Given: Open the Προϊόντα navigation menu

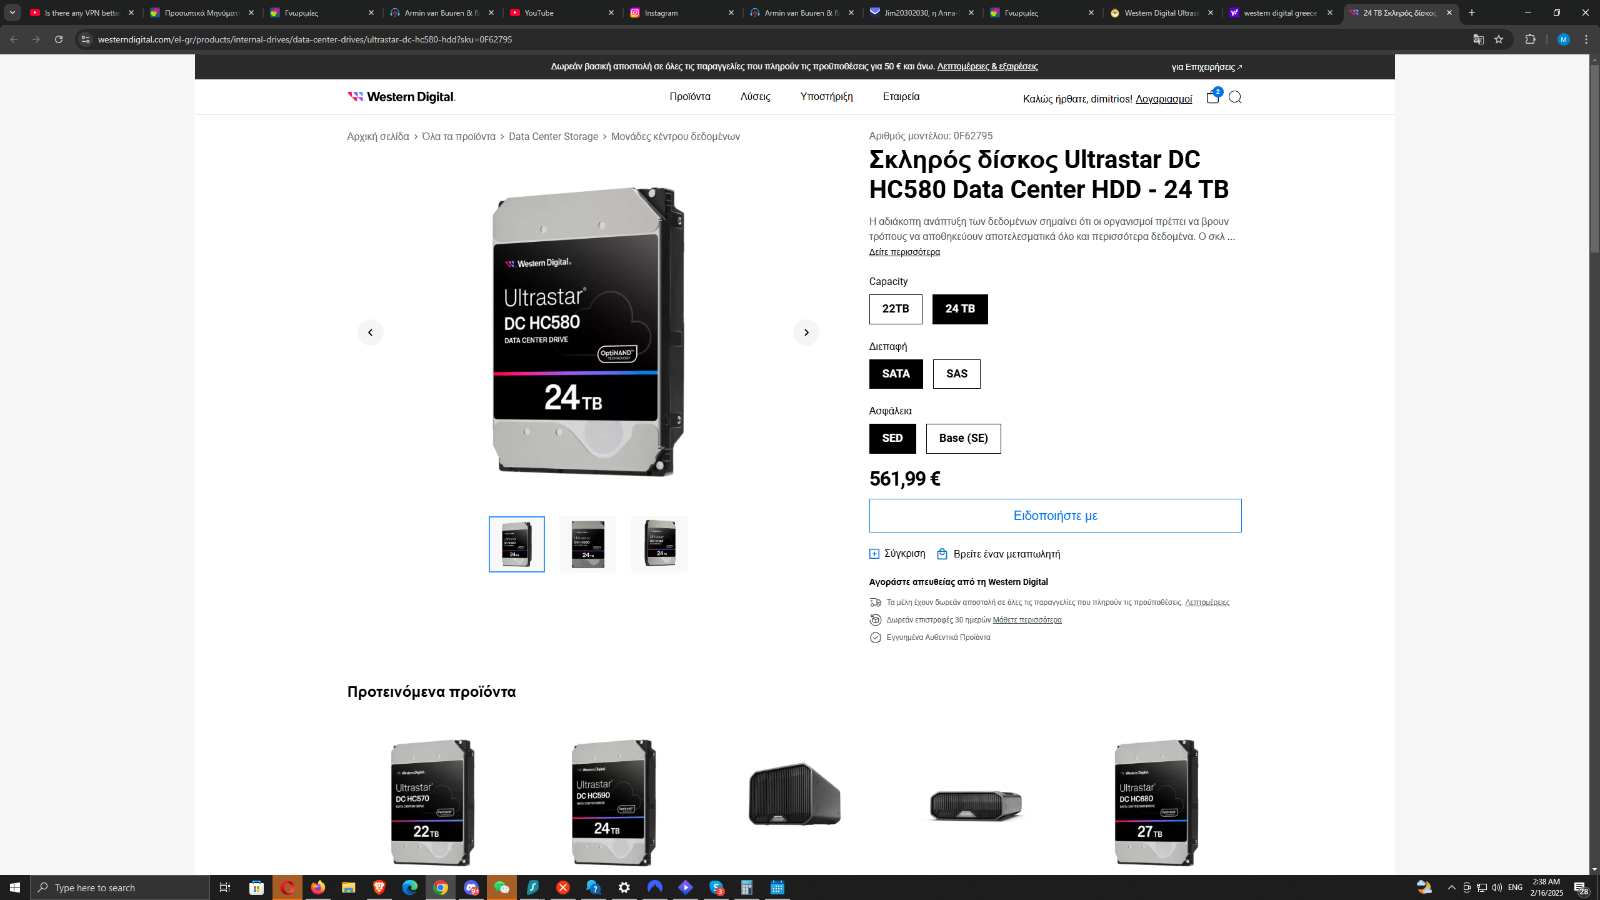Looking at the screenshot, I should click(690, 97).
